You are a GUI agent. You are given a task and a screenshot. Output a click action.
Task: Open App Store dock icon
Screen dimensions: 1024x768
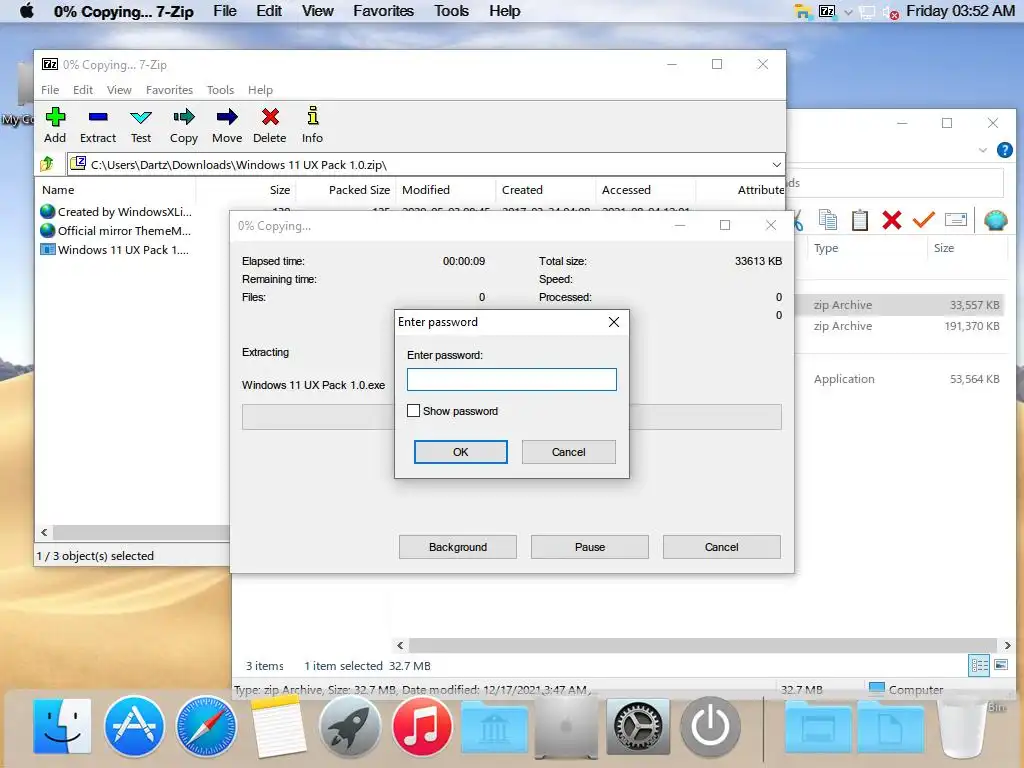pyautogui.click(x=134, y=726)
